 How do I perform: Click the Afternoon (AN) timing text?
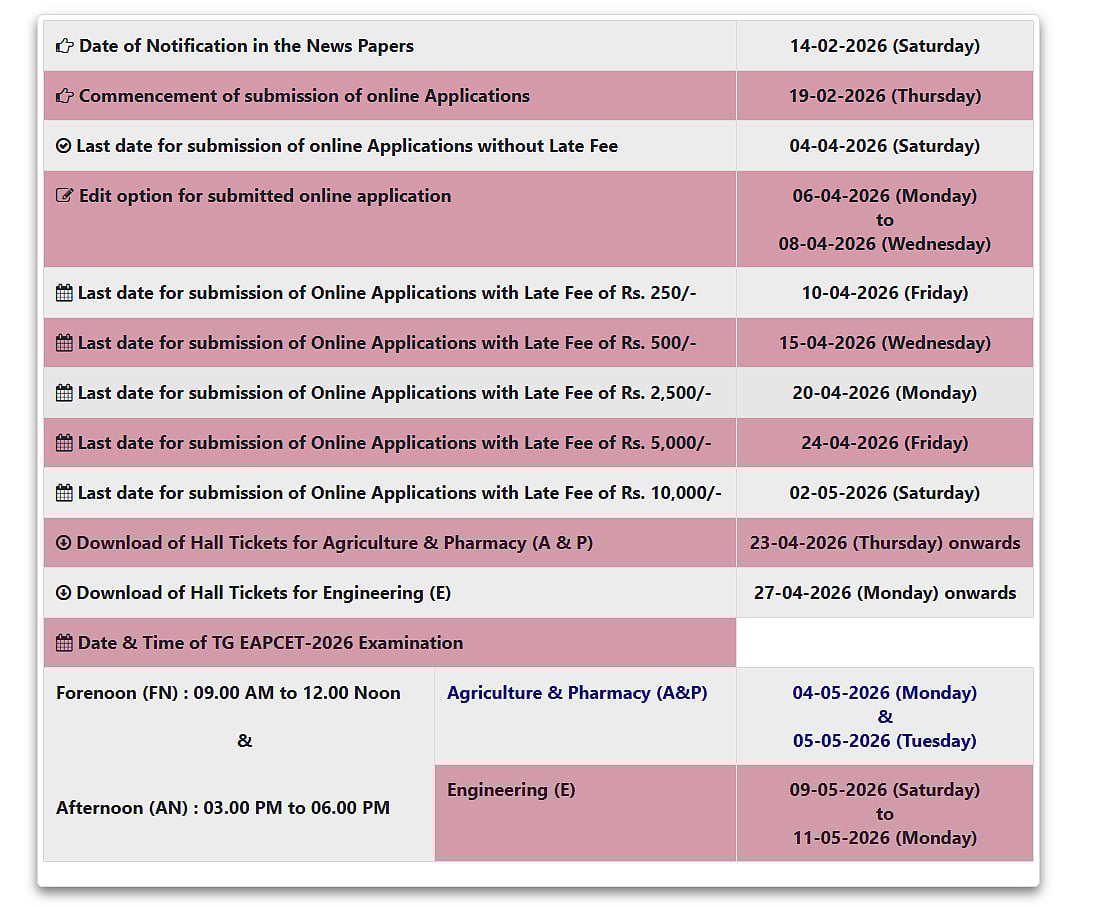[223, 808]
